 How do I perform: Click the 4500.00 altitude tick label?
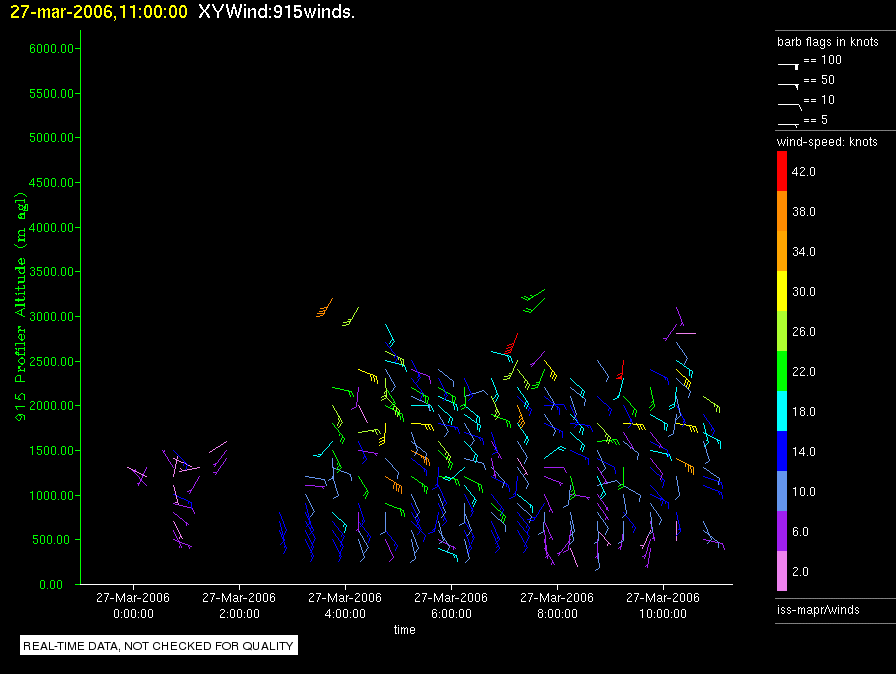(51, 183)
